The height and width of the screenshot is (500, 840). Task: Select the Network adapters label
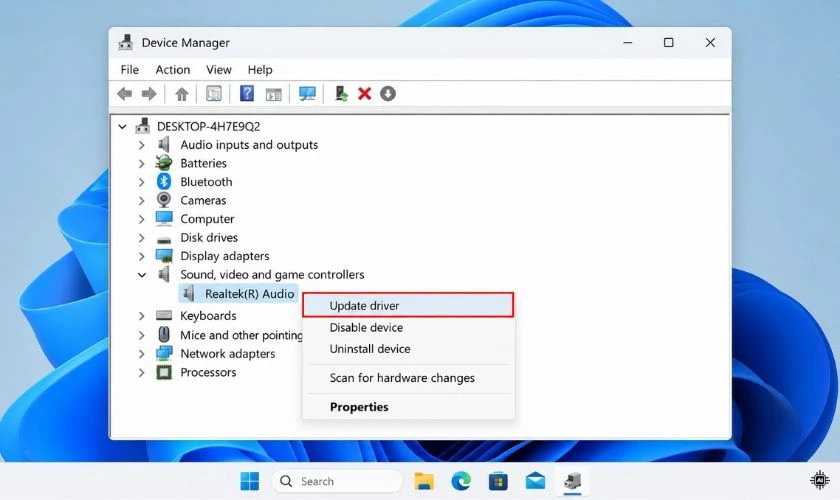point(228,354)
